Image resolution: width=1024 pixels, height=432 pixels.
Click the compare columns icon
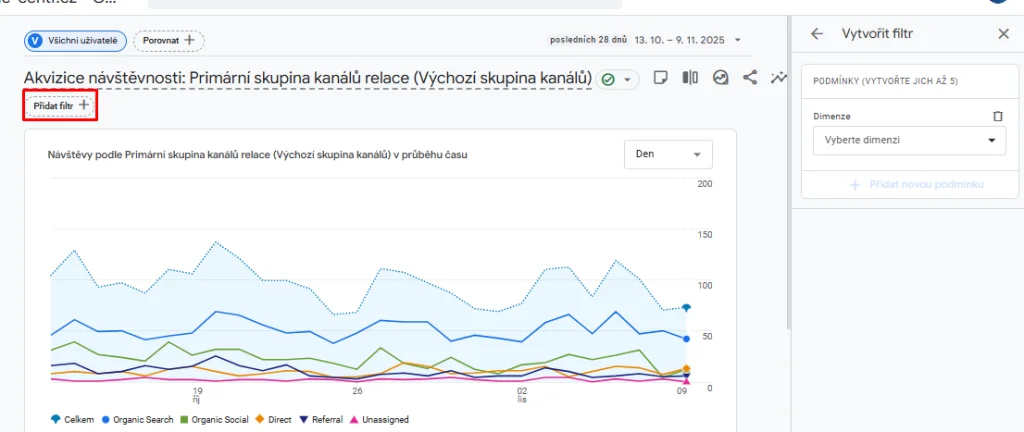tap(690, 78)
